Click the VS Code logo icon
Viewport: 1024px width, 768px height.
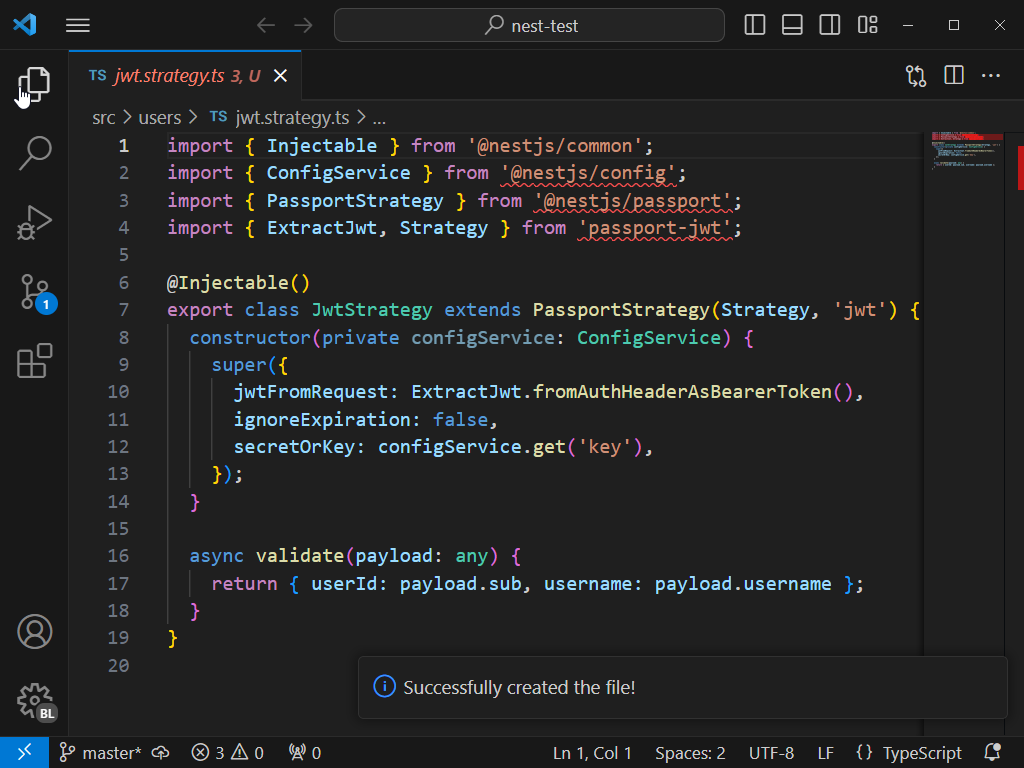(x=25, y=25)
